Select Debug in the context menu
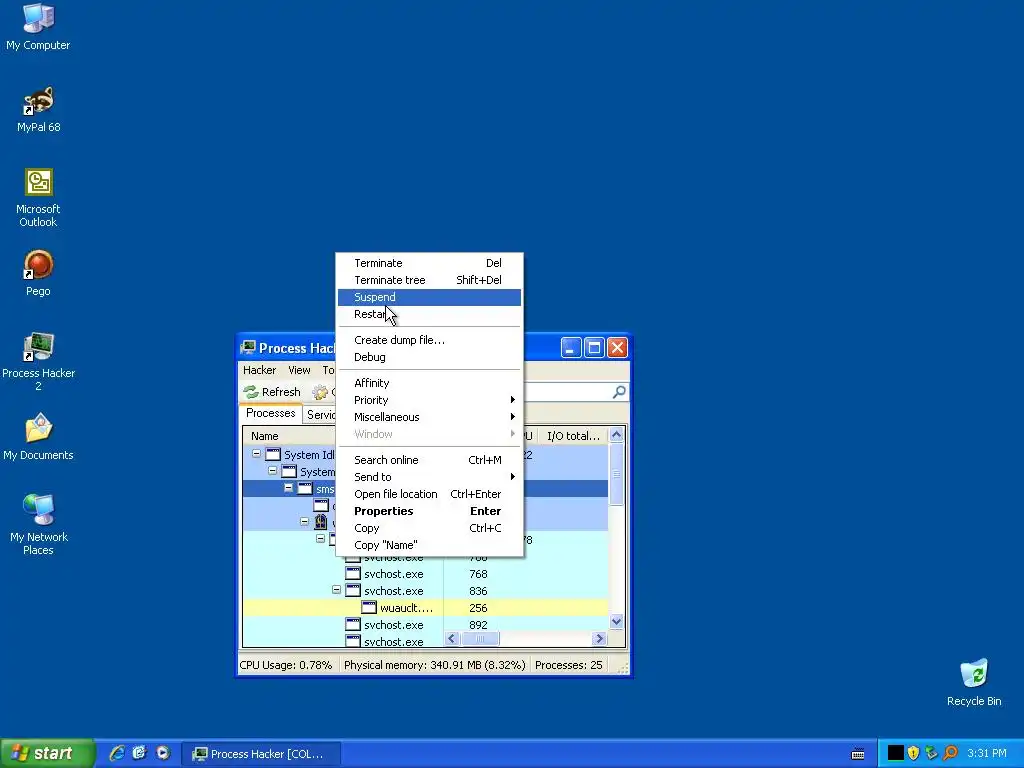This screenshot has width=1024, height=768. 429,357
